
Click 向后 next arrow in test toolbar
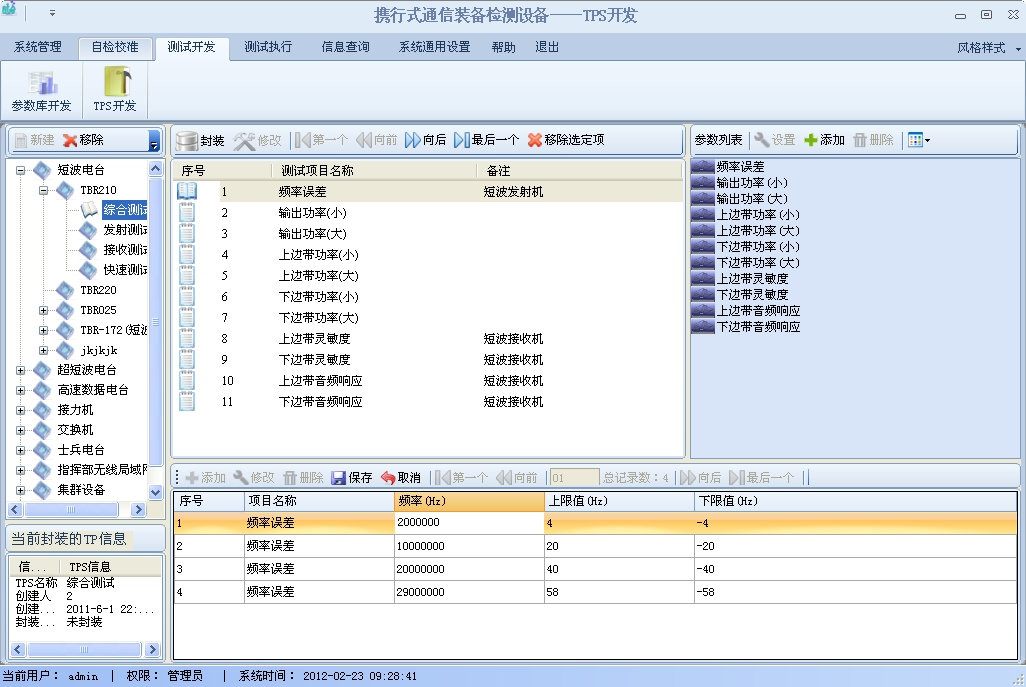click(413, 140)
